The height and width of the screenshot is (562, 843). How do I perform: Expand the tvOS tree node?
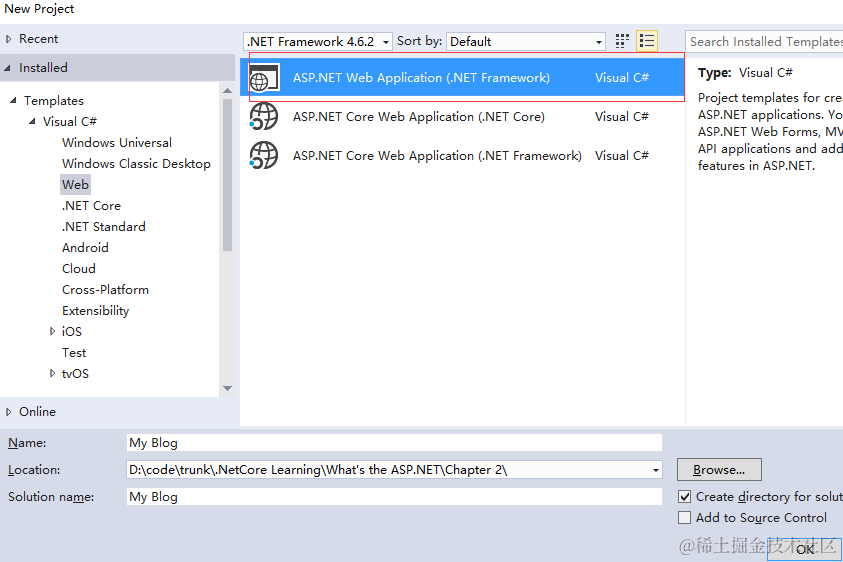point(52,373)
